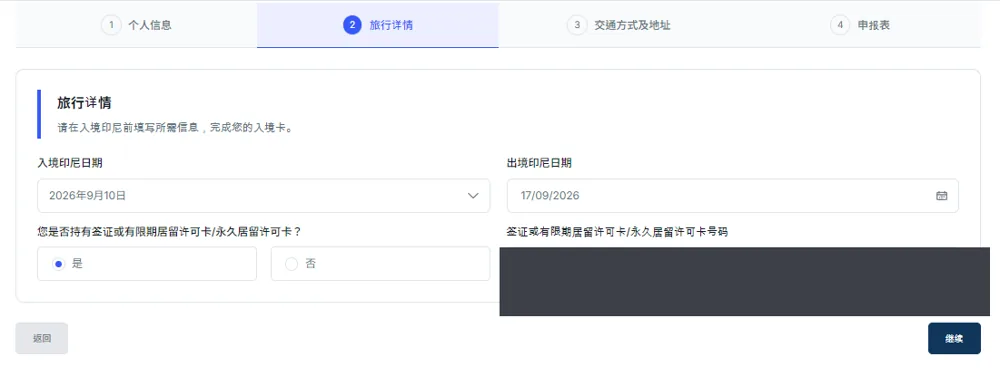Click 出境印尼日期 field showing 17/09/2026

732,196
